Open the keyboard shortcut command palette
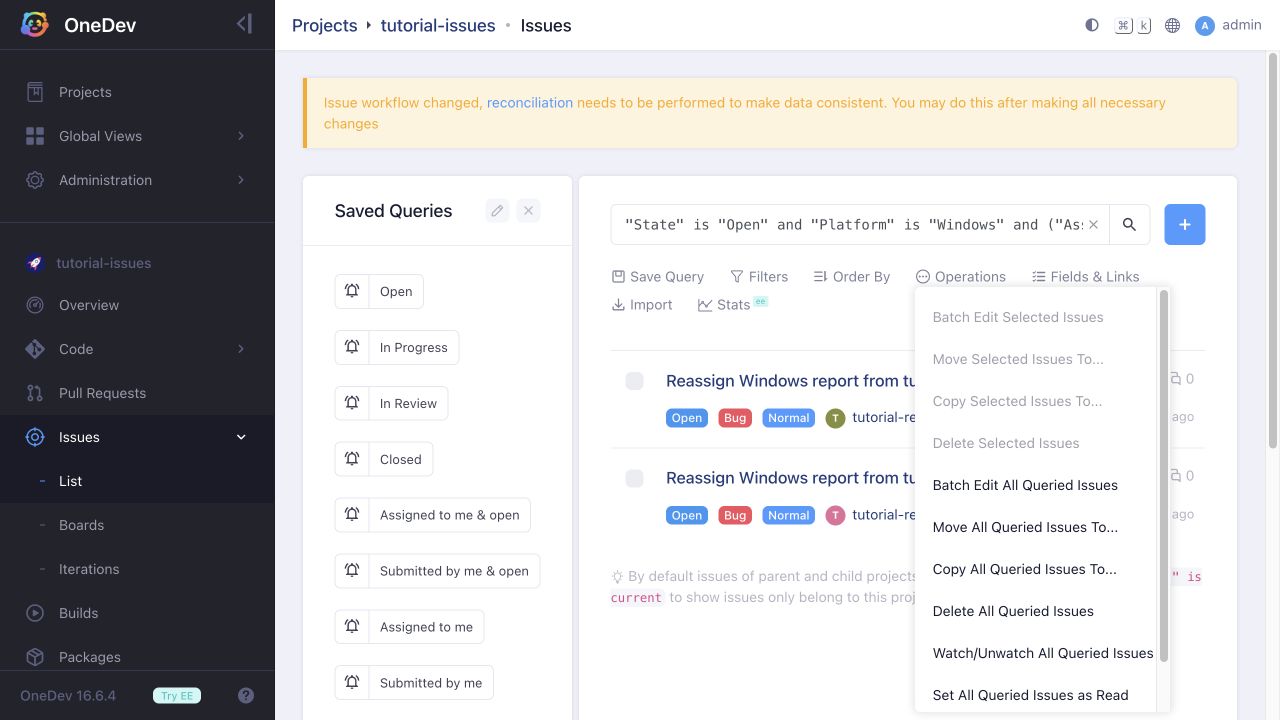 pyautogui.click(x=1133, y=25)
